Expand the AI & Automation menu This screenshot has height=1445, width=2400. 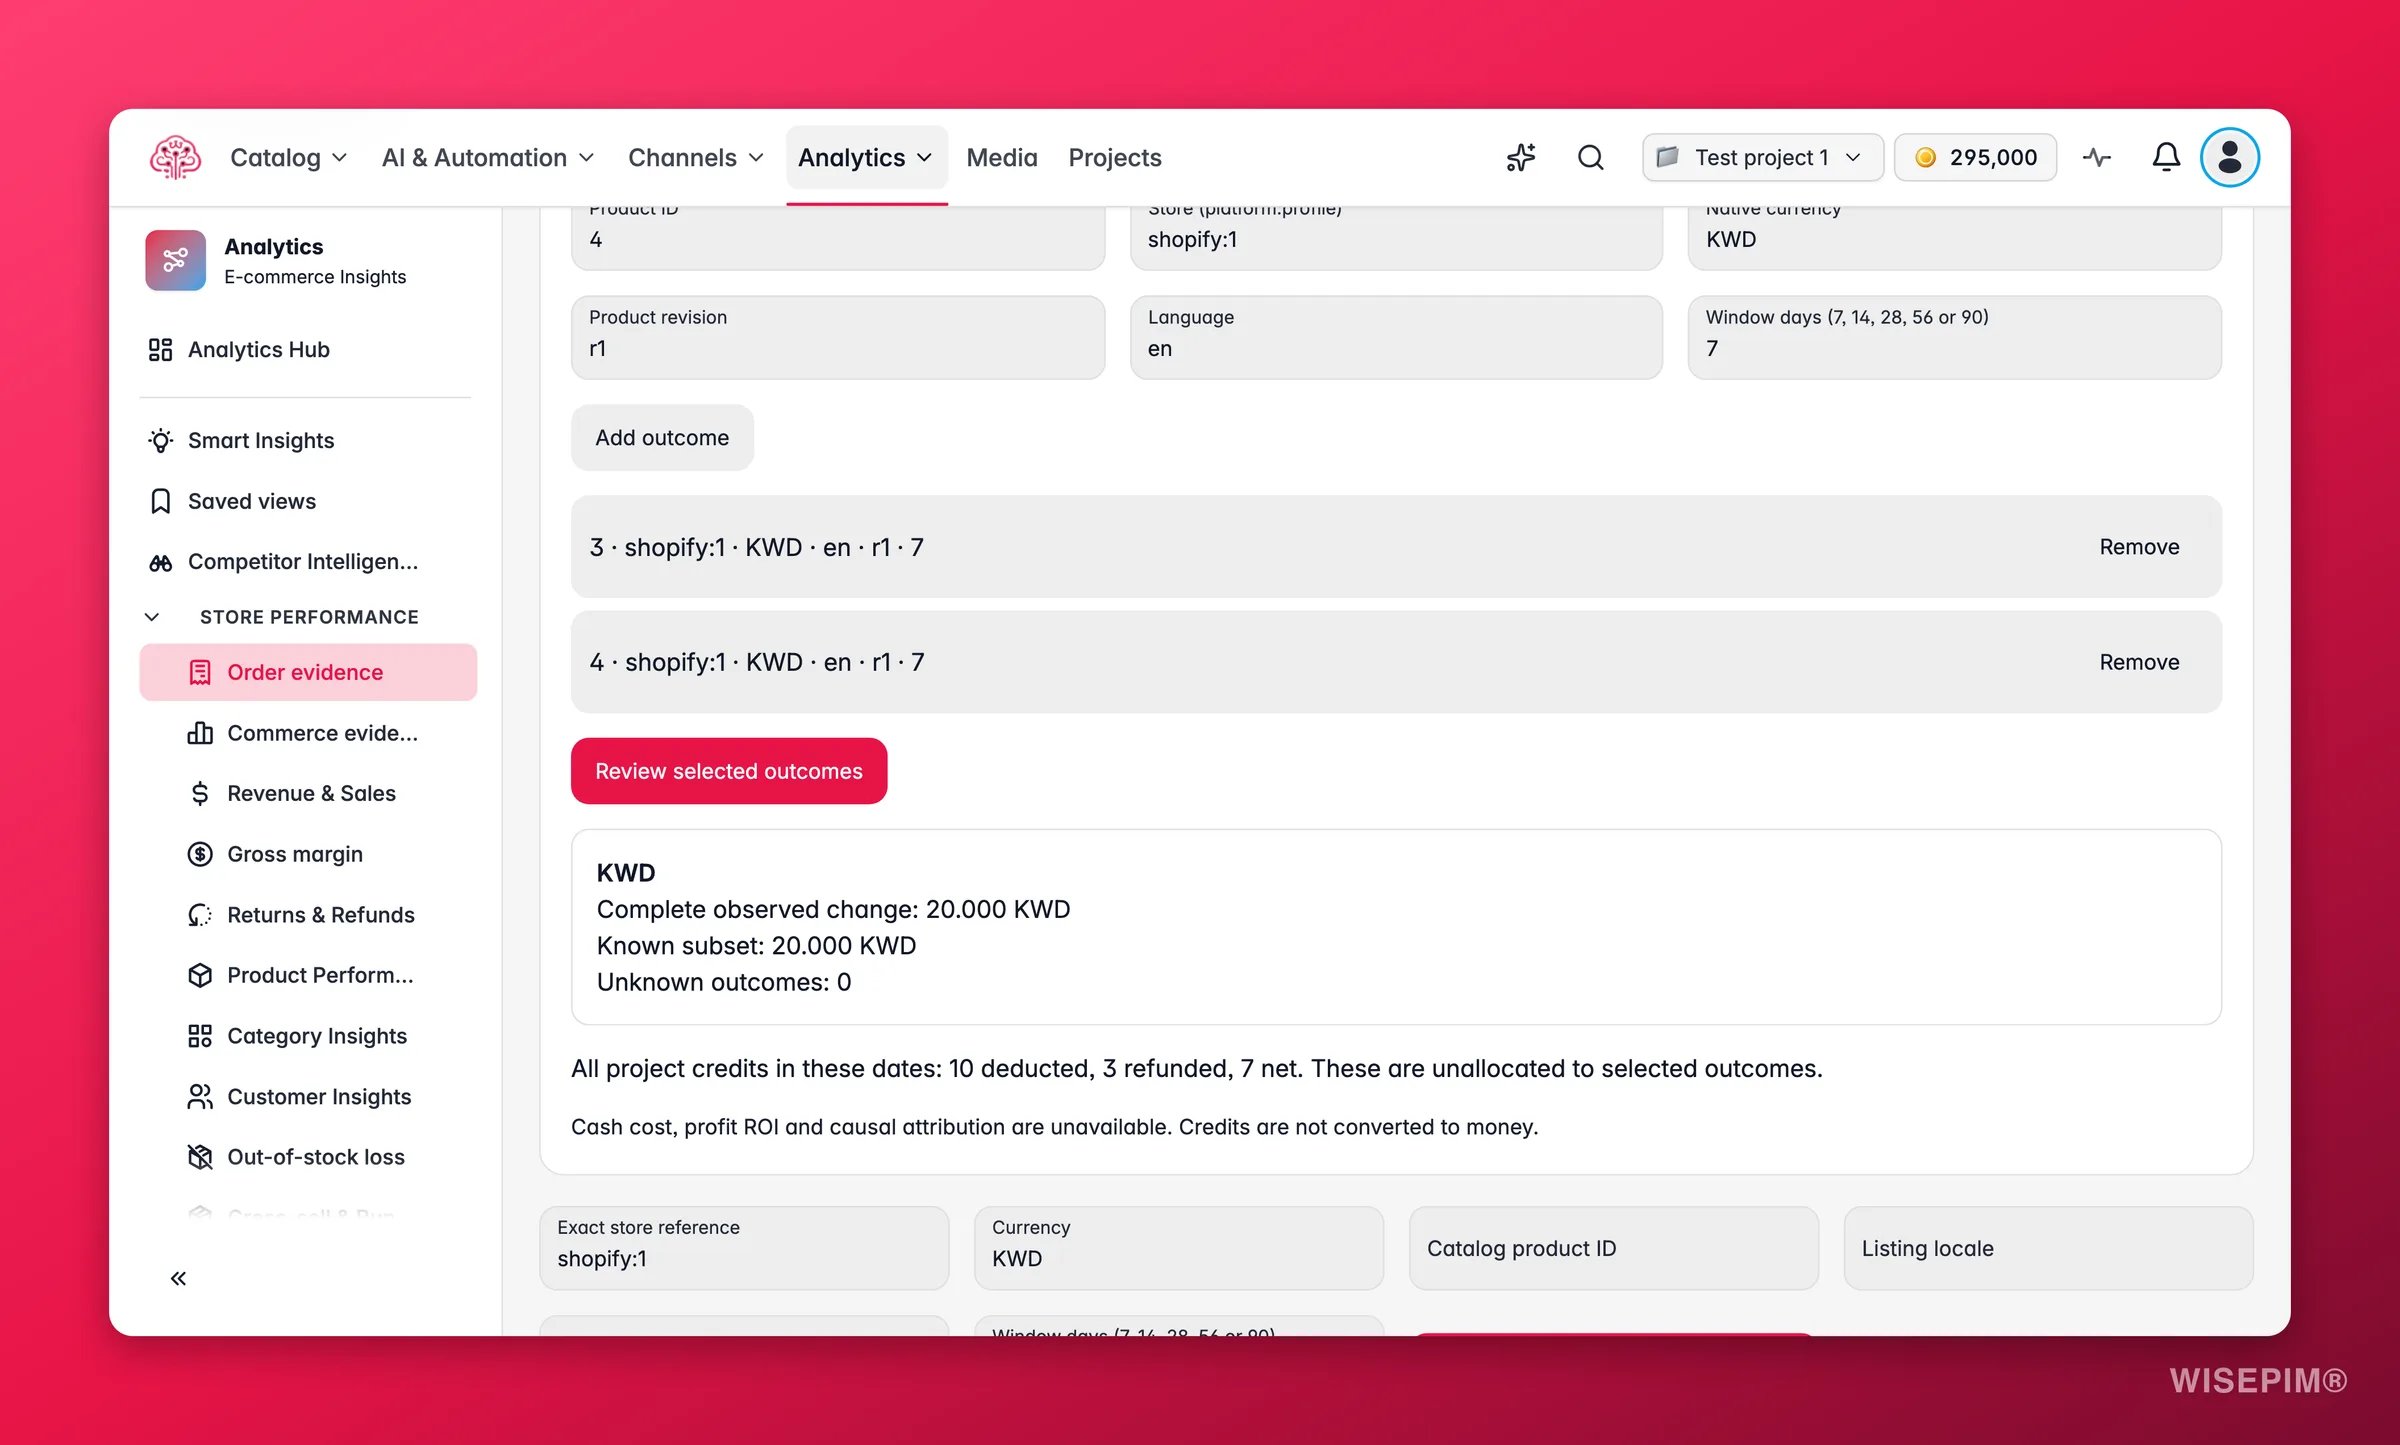pos(488,157)
